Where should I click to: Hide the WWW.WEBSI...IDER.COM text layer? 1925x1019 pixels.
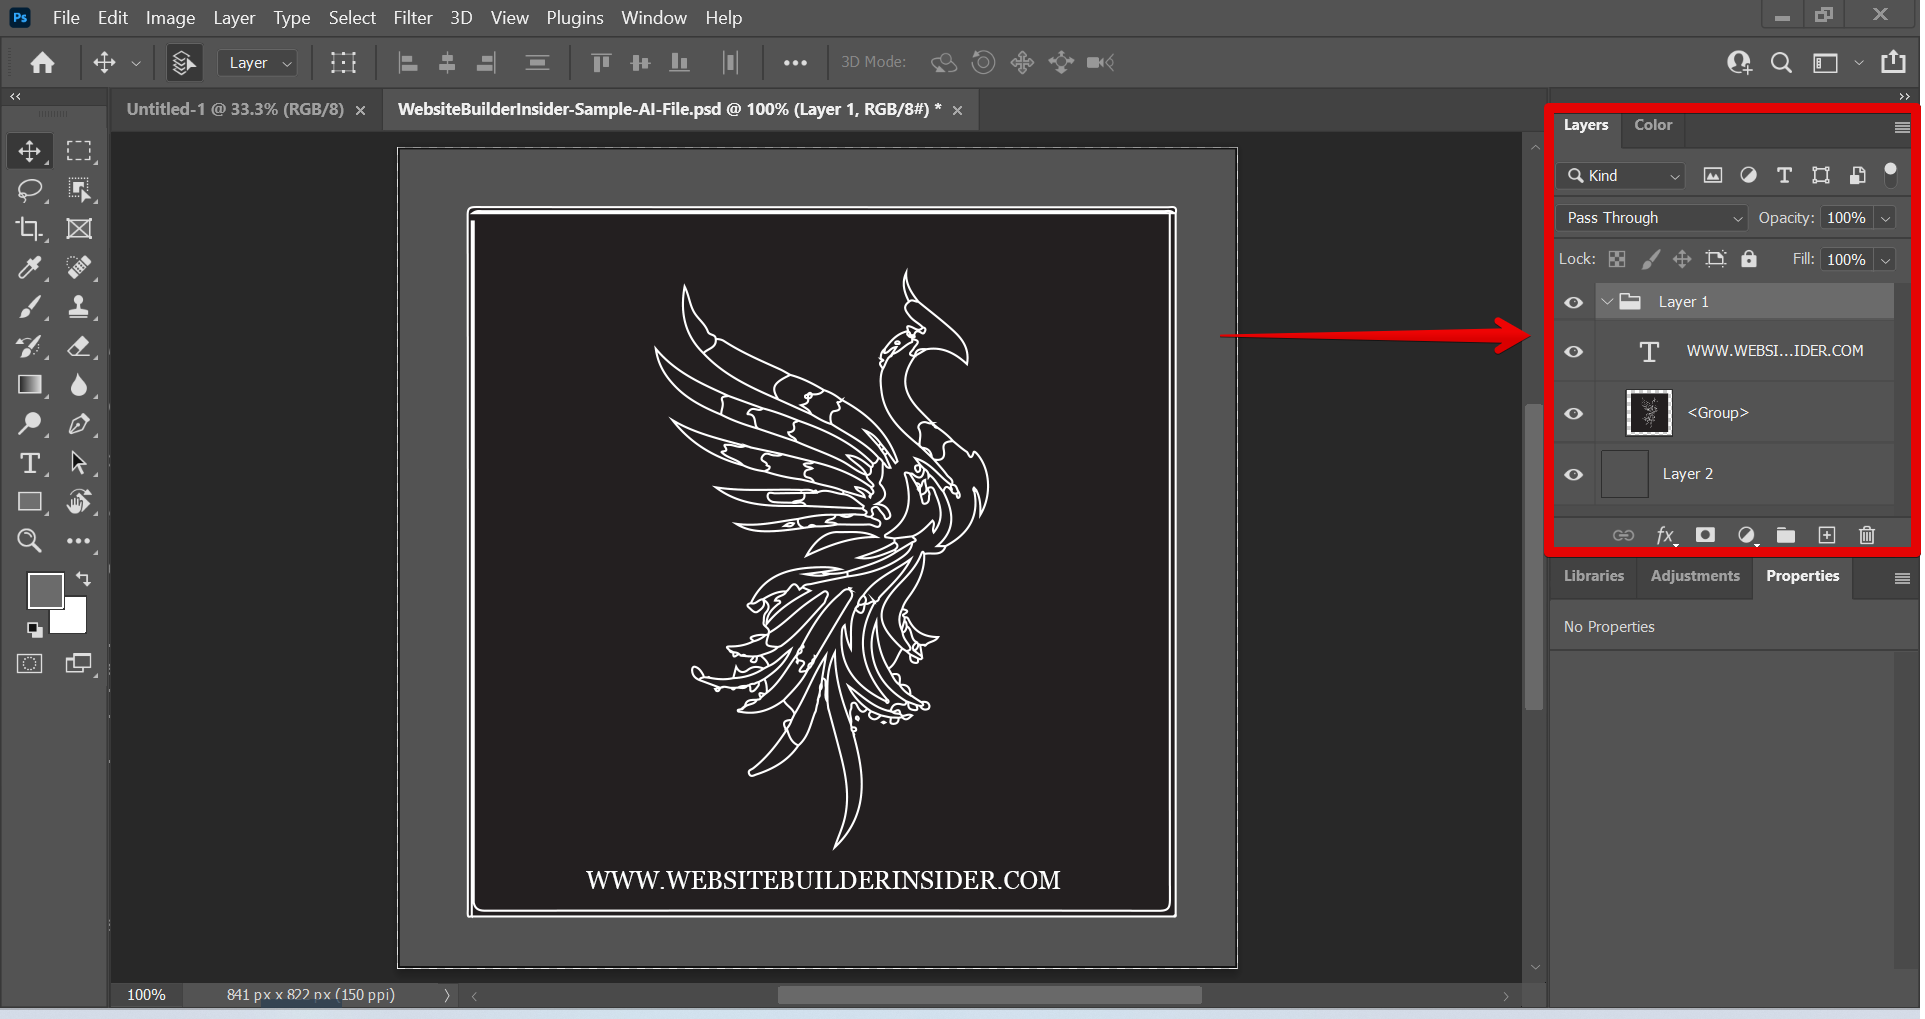point(1574,352)
